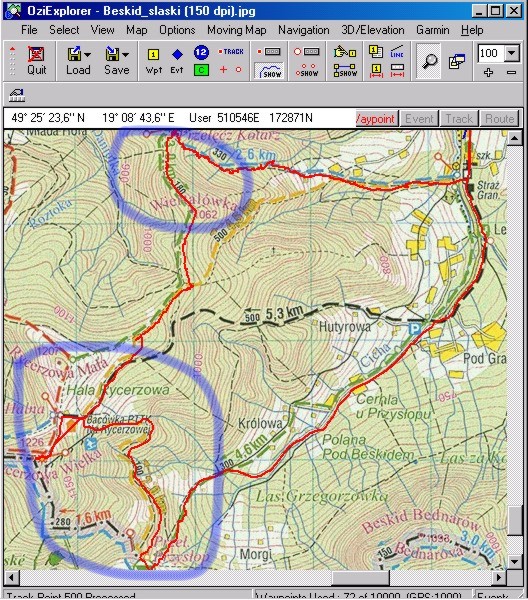The width and height of the screenshot is (528, 600).
Task: Click the blue circle 12 icon
Action: (201, 52)
